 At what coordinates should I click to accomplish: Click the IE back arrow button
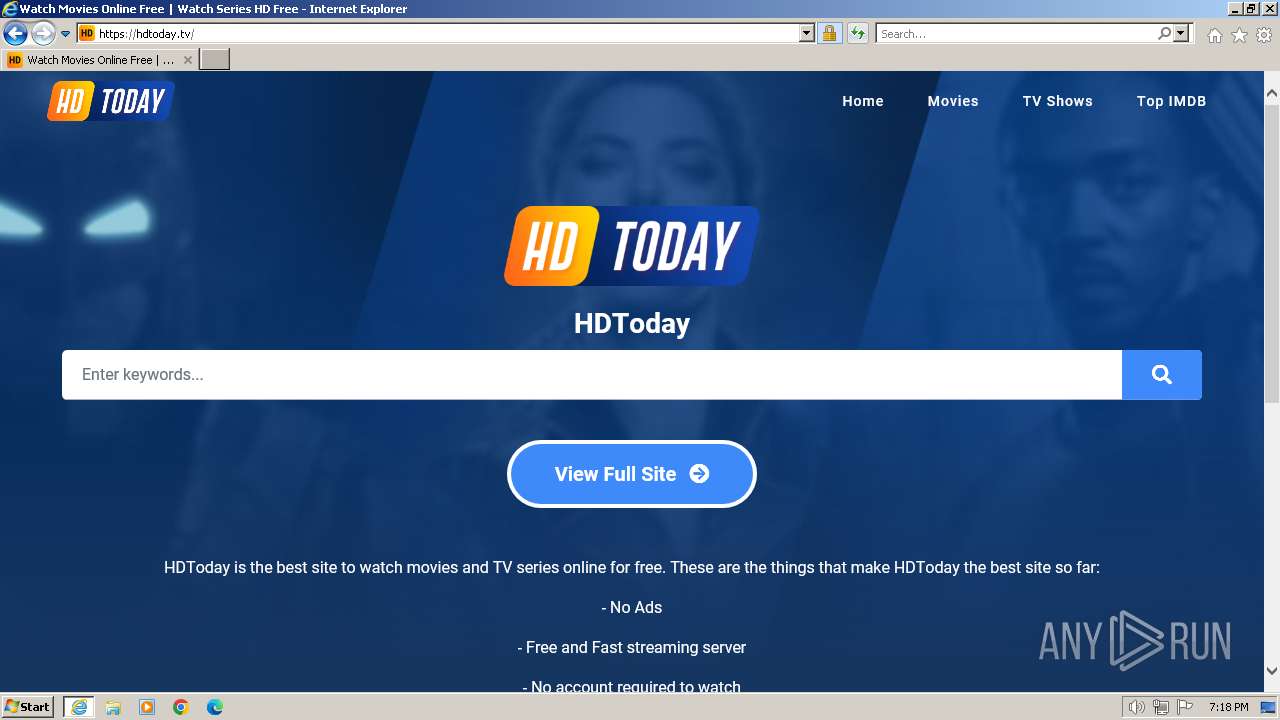point(15,34)
